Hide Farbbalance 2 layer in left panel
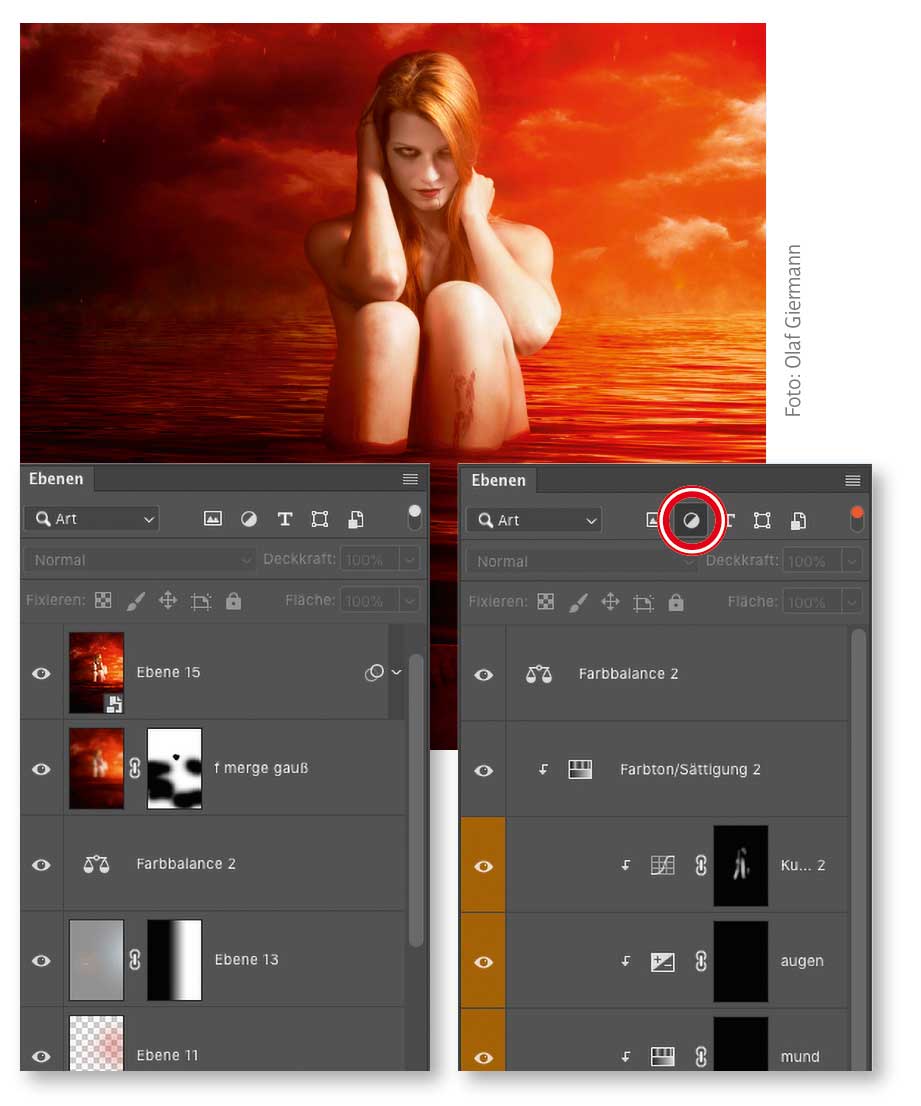The height and width of the screenshot is (1106, 921). (x=42, y=864)
